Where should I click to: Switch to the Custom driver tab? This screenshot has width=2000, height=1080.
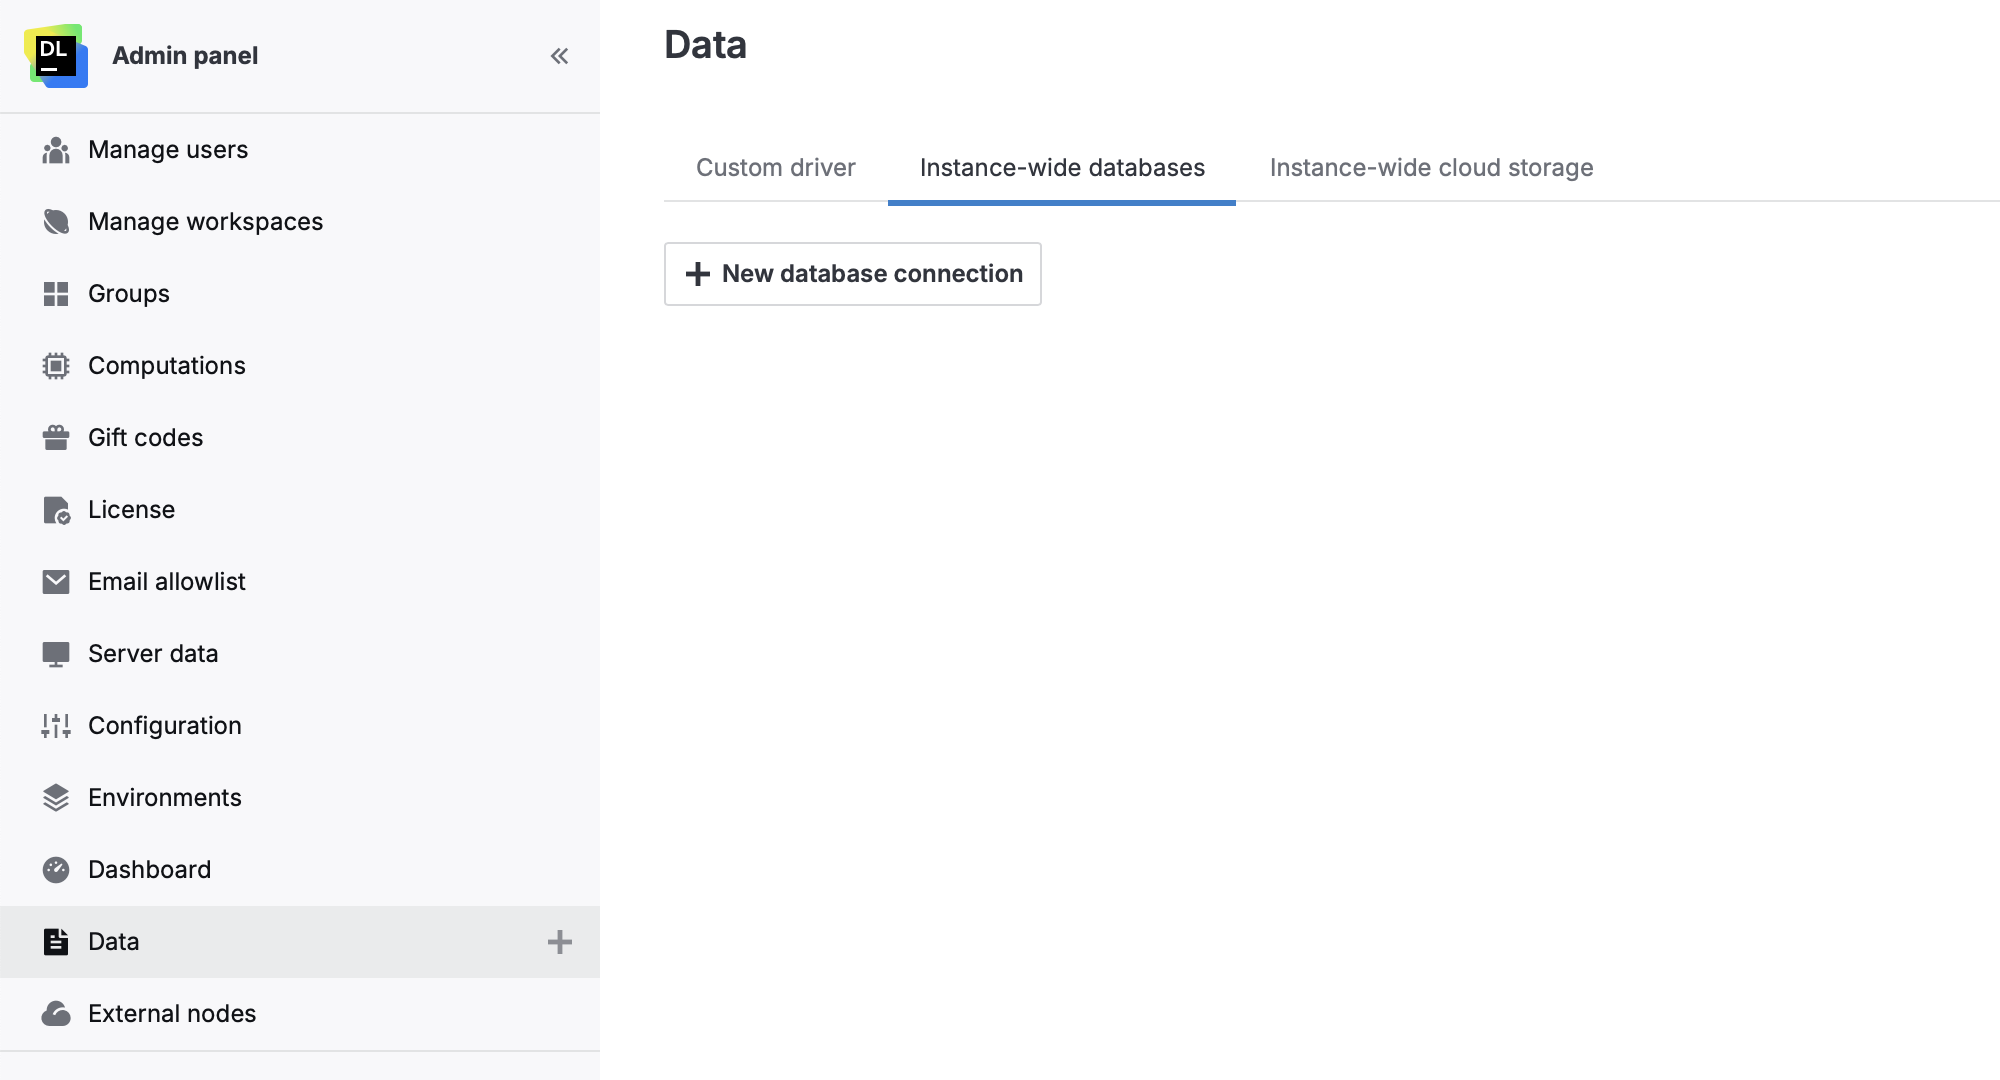click(x=776, y=167)
